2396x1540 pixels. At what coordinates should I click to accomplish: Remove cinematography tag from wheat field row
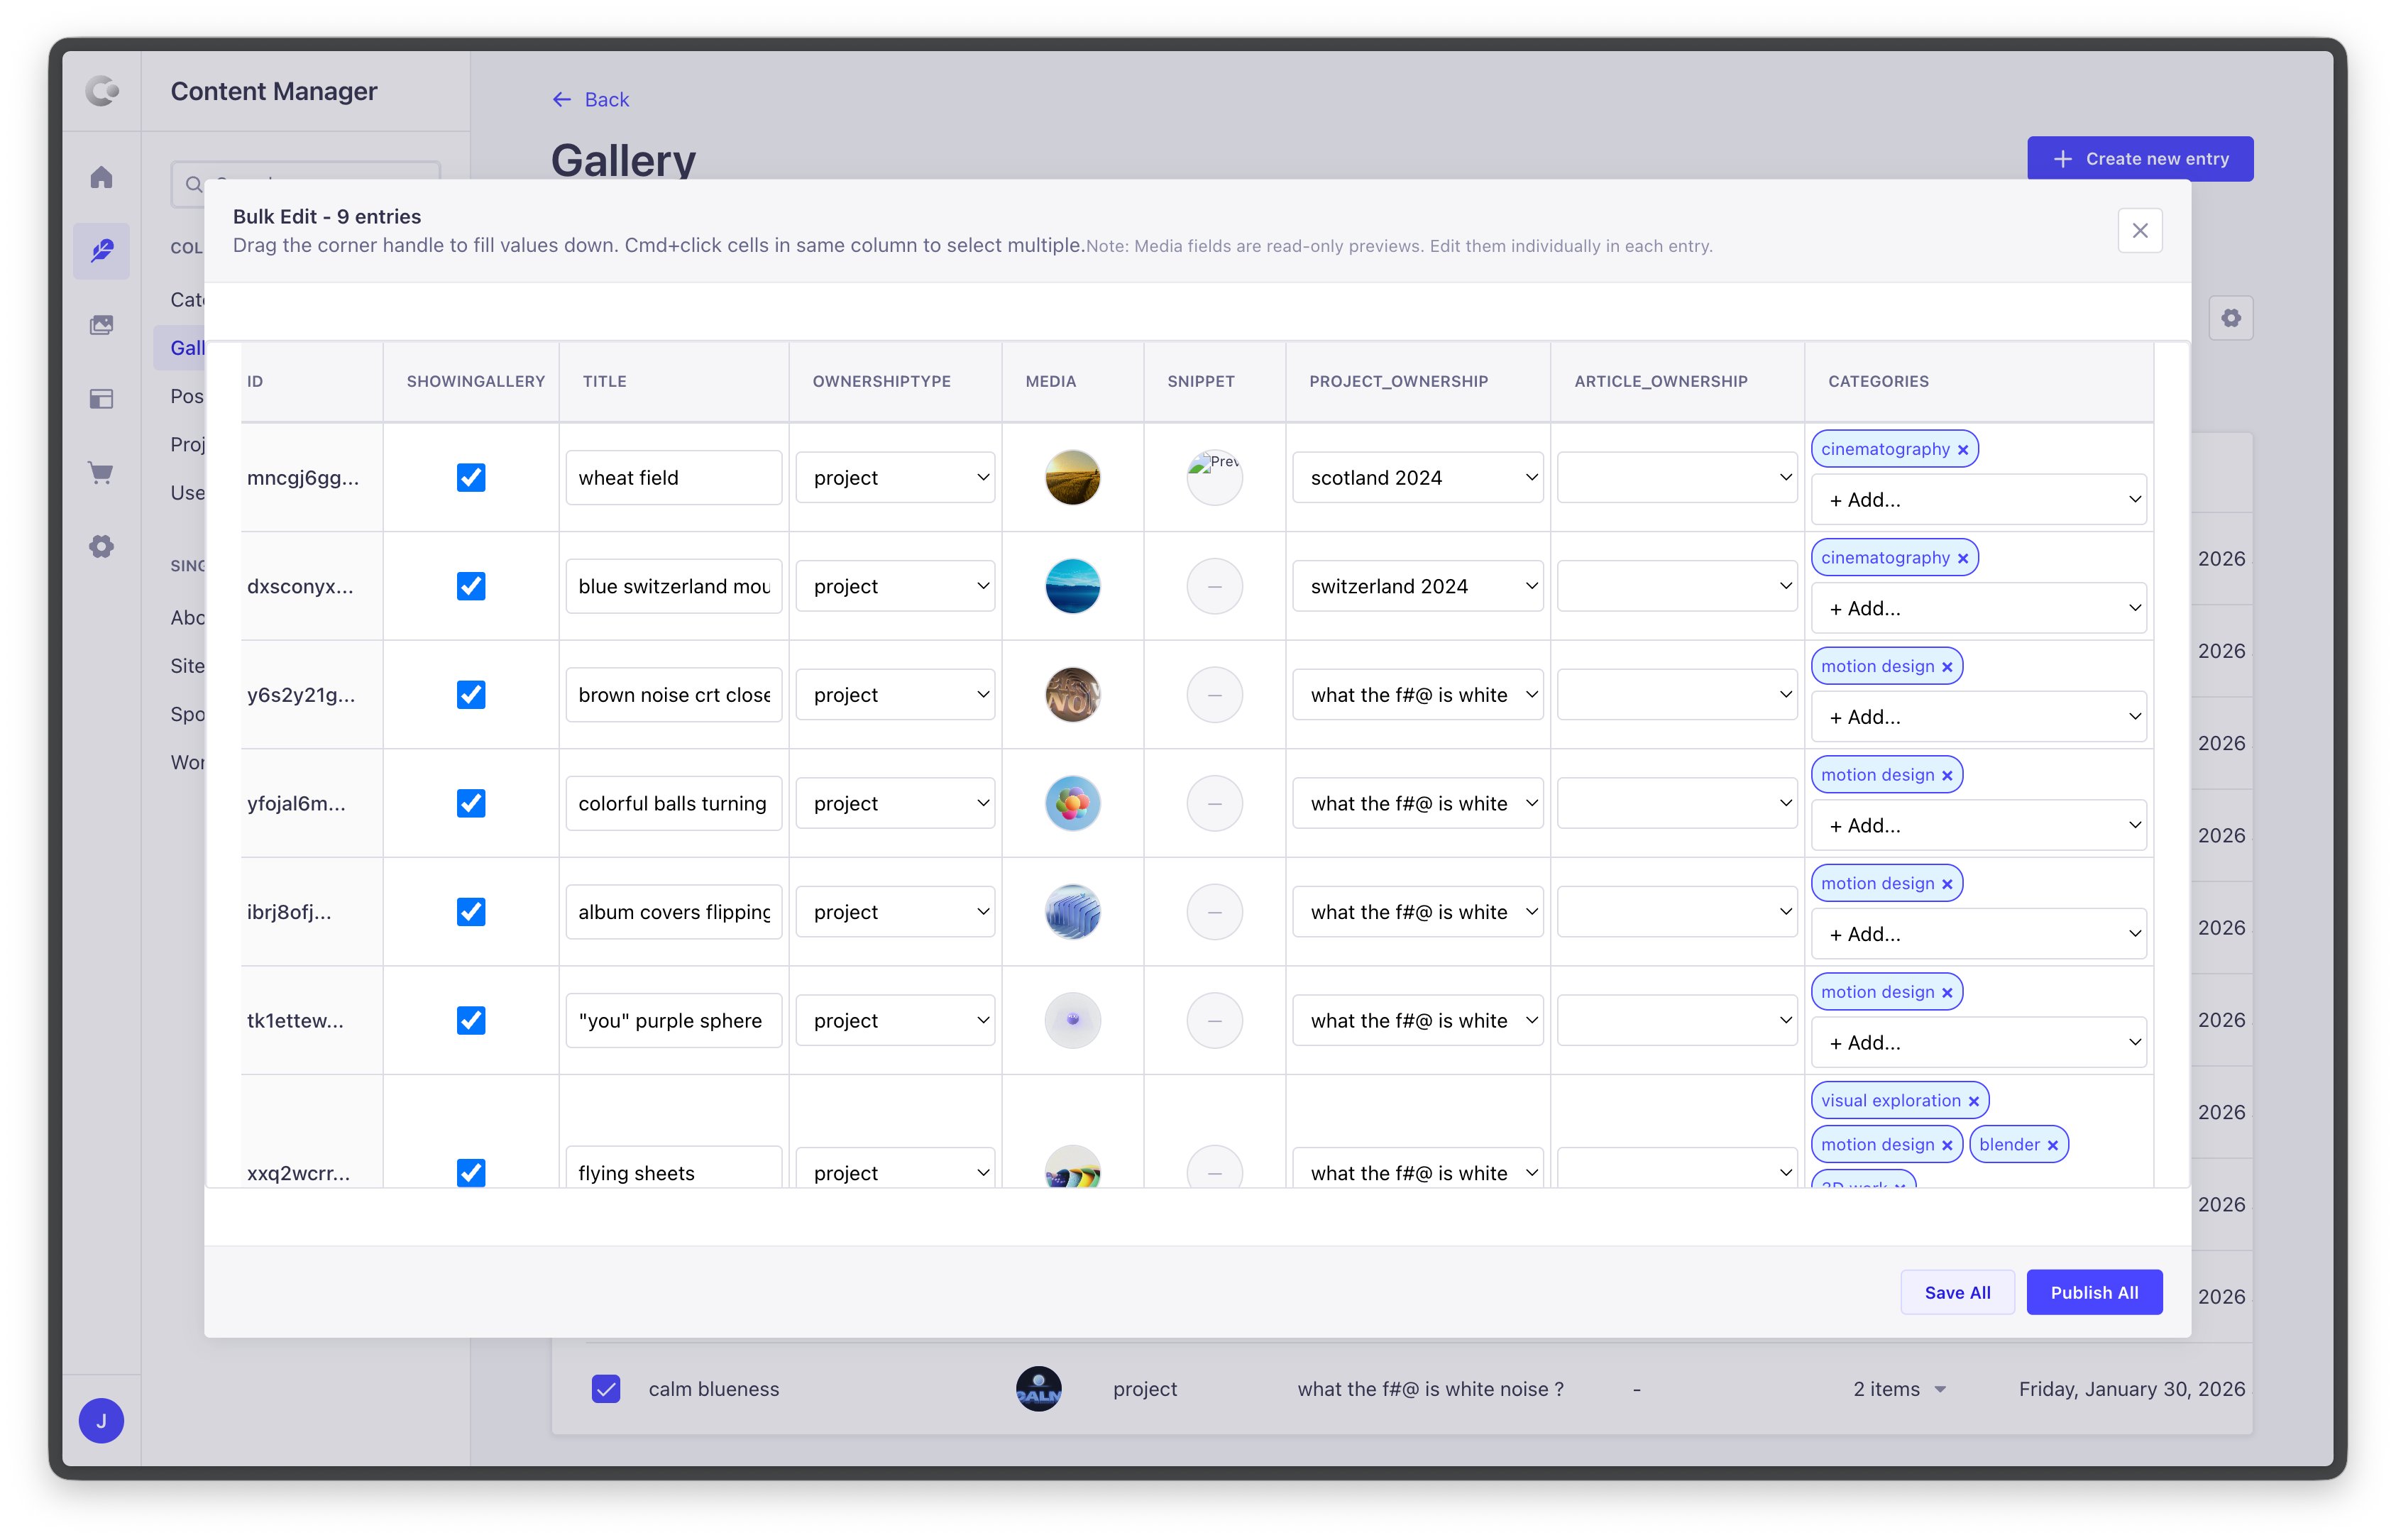1963,450
